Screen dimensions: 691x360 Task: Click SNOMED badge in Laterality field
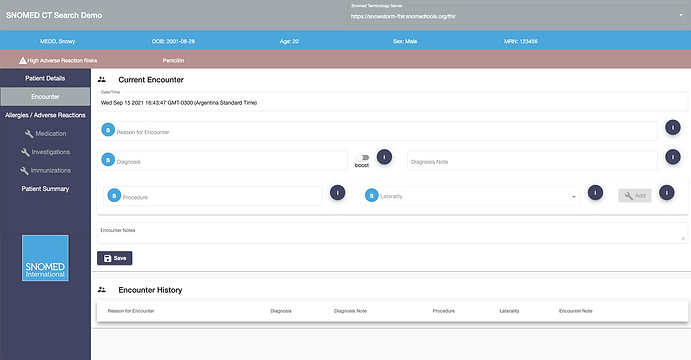[x=372, y=195]
